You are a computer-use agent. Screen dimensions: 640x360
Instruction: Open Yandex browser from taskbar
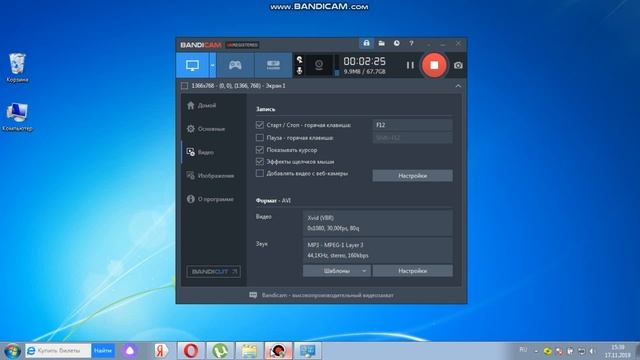pyautogui.click(x=161, y=351)
